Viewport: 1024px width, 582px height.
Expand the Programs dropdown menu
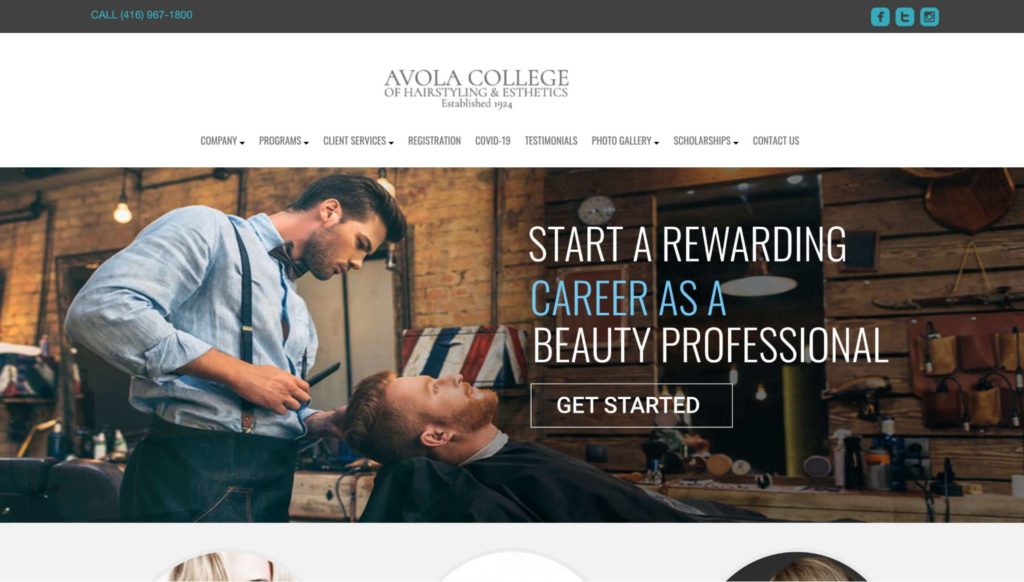click(x=283, y=140)
